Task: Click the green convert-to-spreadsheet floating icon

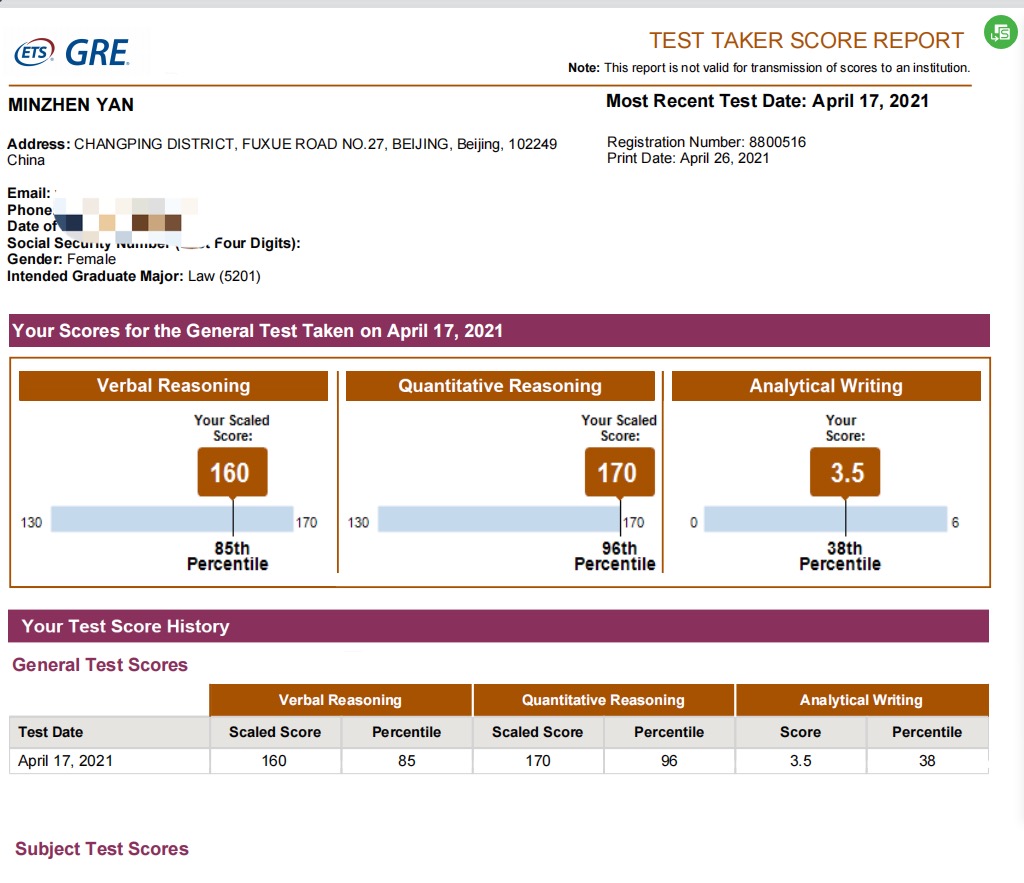Action: 999,32
